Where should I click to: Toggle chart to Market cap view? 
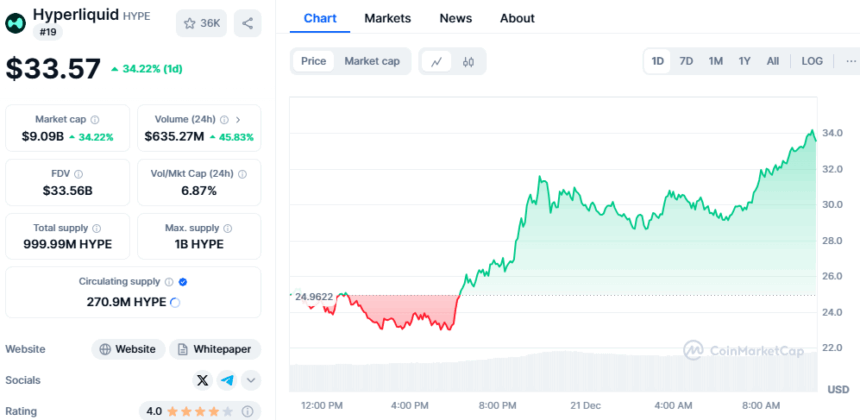pyautogui.click(x=372, y=61)
